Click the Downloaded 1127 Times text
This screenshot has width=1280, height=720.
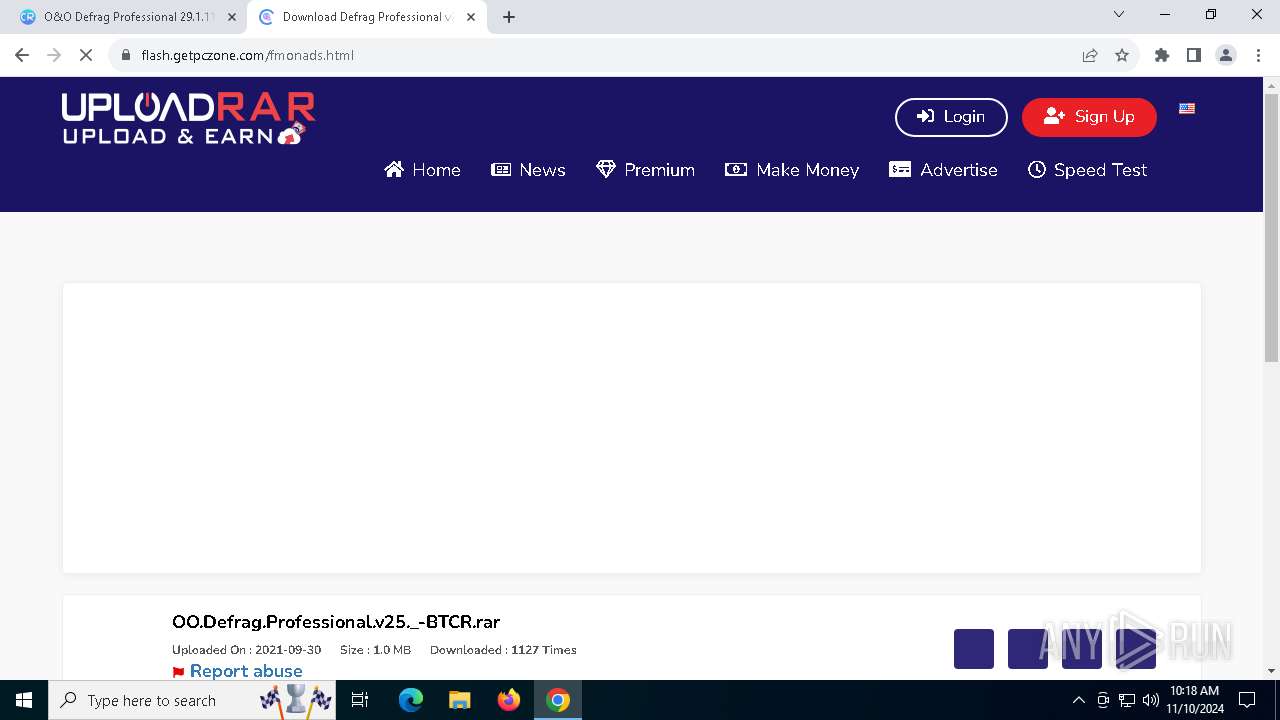[x=503, y=650]
